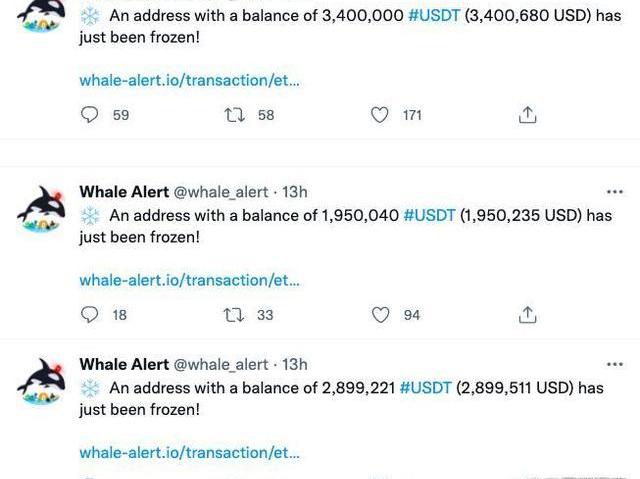640x479 pixels.
Task: Open Whale Alert avatar on 2,899,221 tweet
Action: [x=42, y=381]
